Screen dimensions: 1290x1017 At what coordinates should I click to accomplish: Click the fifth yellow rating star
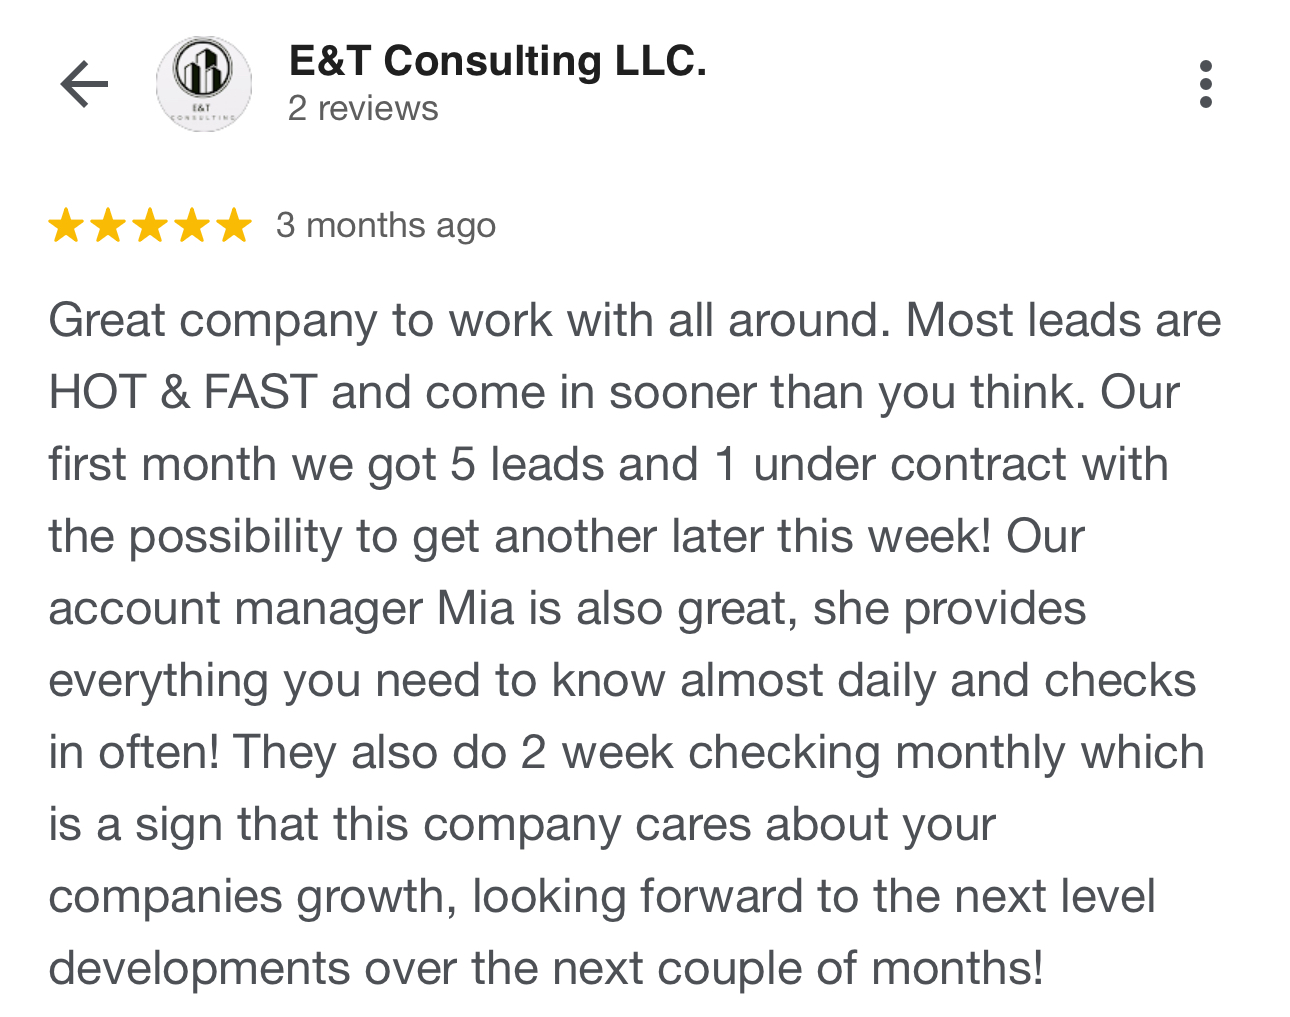click(234, 226)
